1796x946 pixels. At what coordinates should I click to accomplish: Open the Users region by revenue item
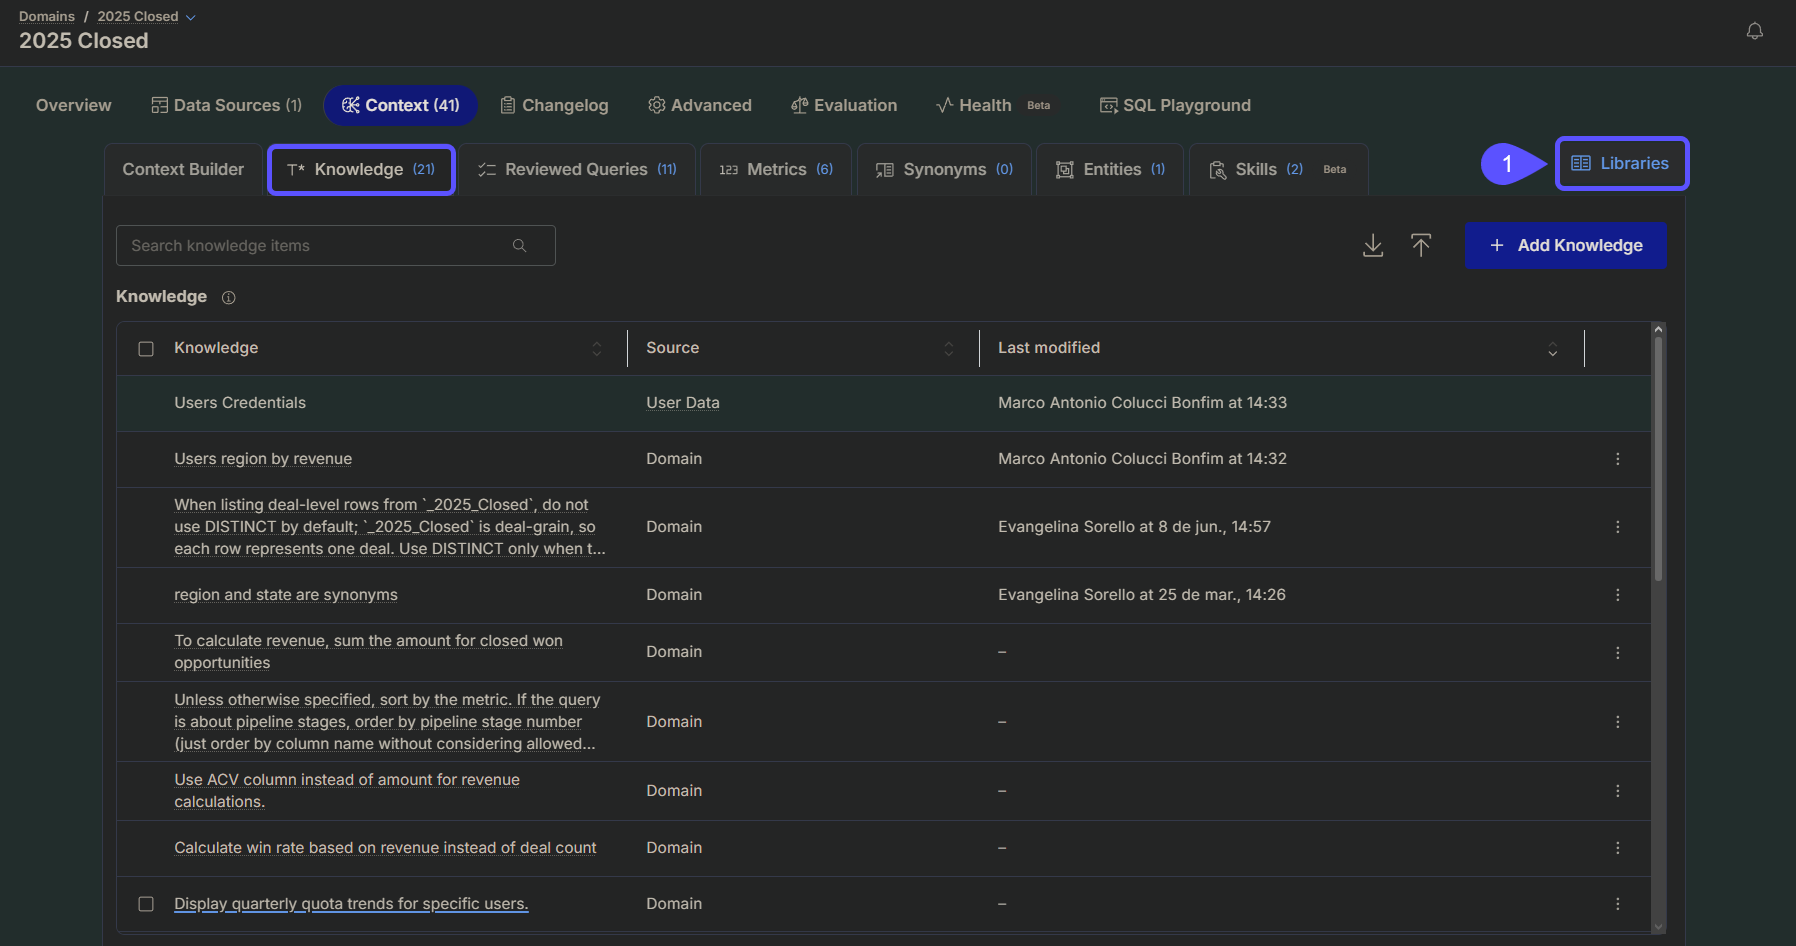click(x=263, y=459)
